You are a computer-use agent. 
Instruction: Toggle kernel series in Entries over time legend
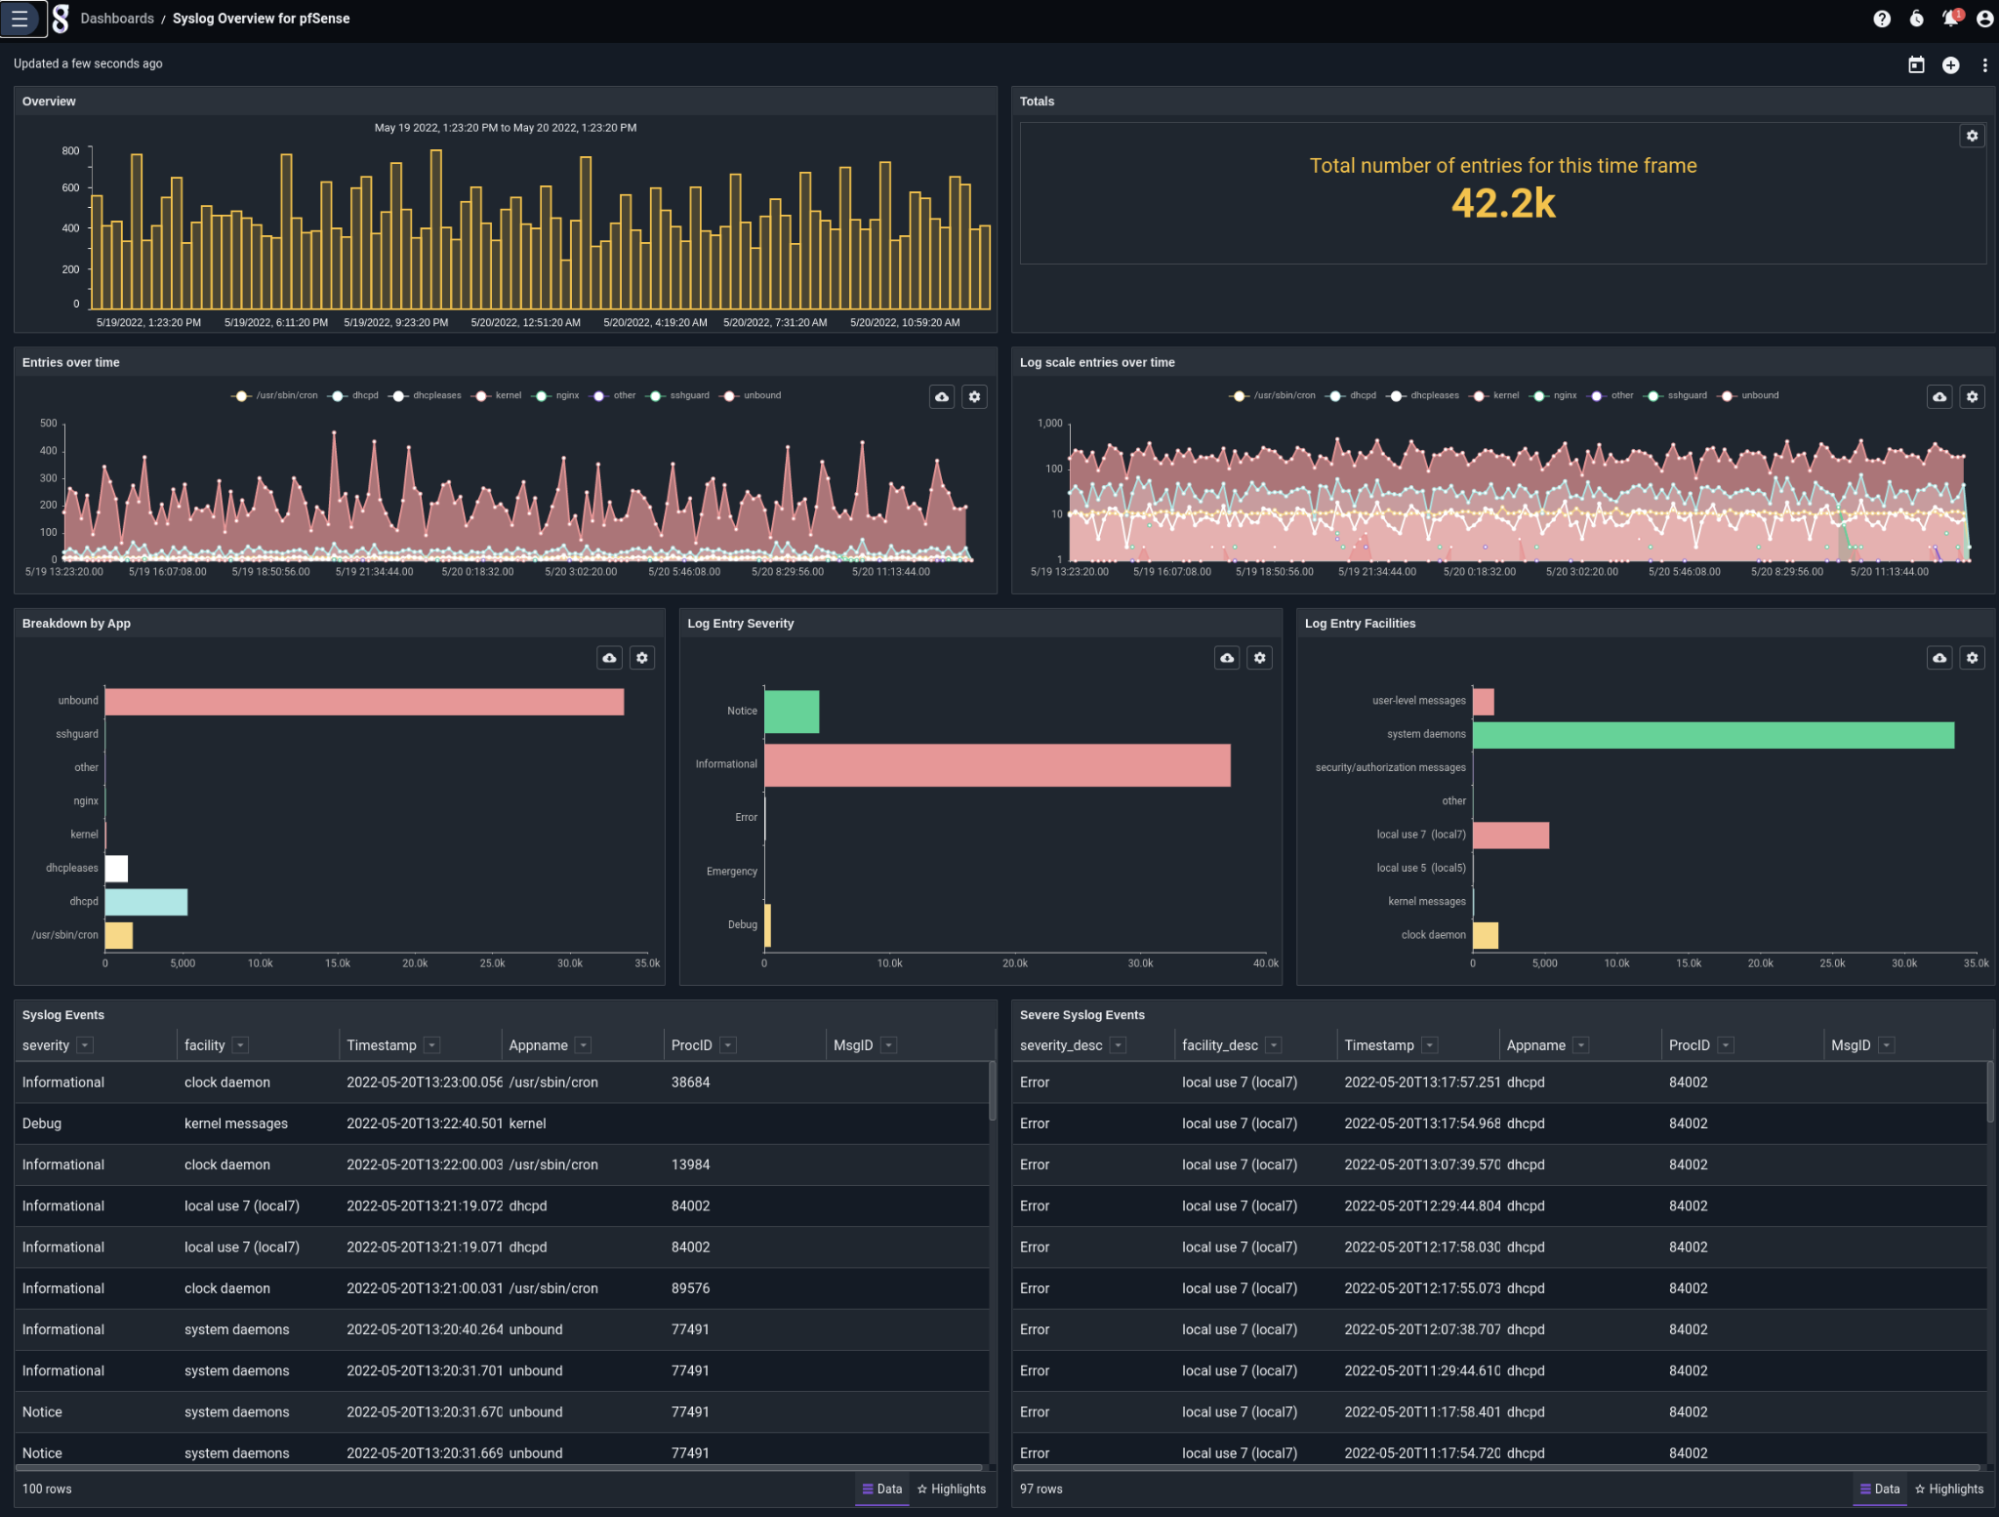(496, 396)
